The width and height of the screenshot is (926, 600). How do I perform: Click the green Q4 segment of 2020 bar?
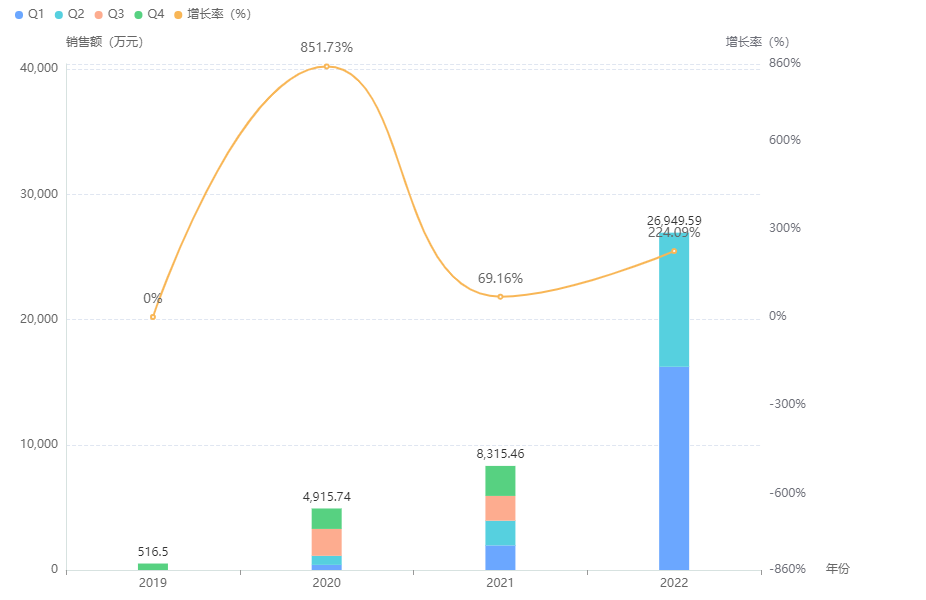point(326,518)
